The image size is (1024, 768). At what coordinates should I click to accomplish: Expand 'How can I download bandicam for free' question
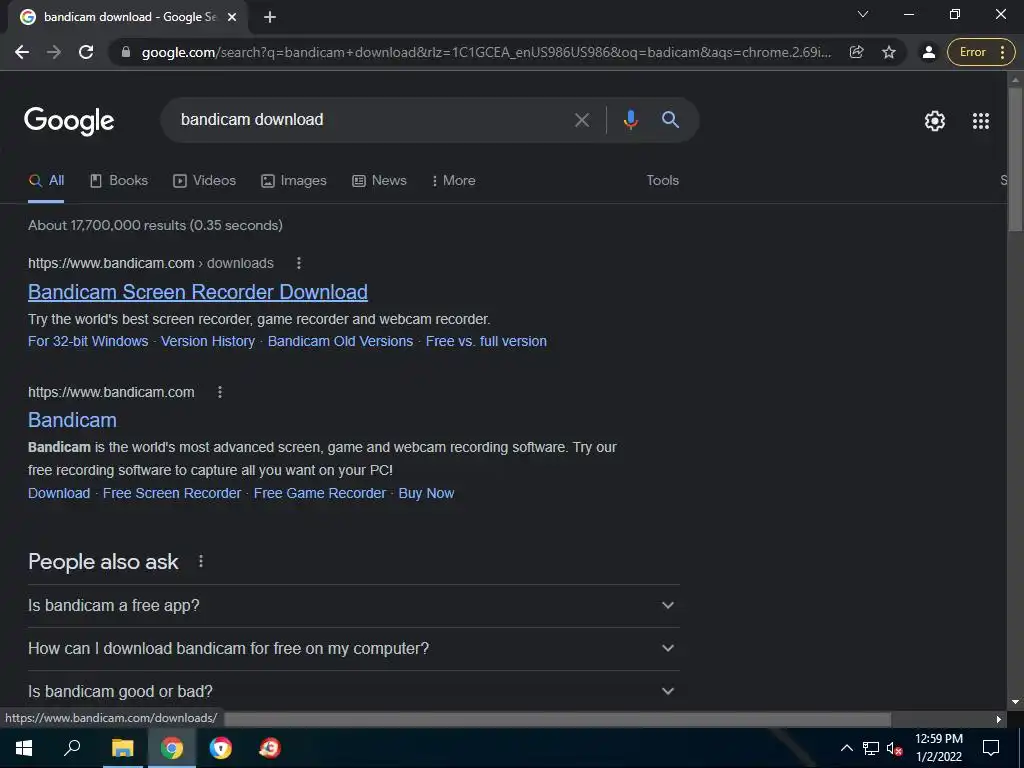pos(353,648)
